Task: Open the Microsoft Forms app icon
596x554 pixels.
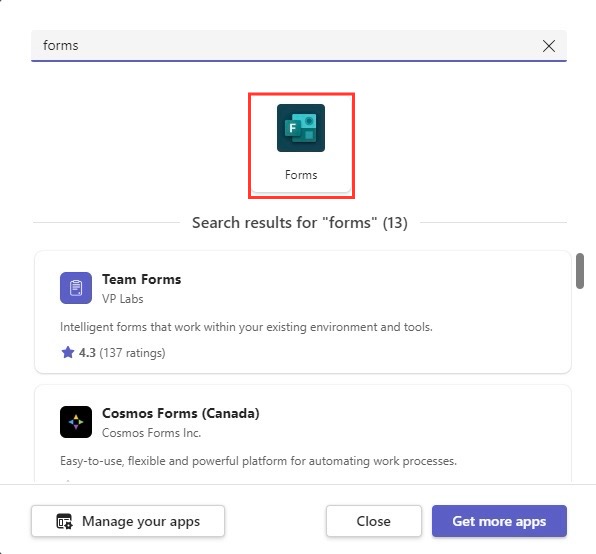Action: click(301, 128)
